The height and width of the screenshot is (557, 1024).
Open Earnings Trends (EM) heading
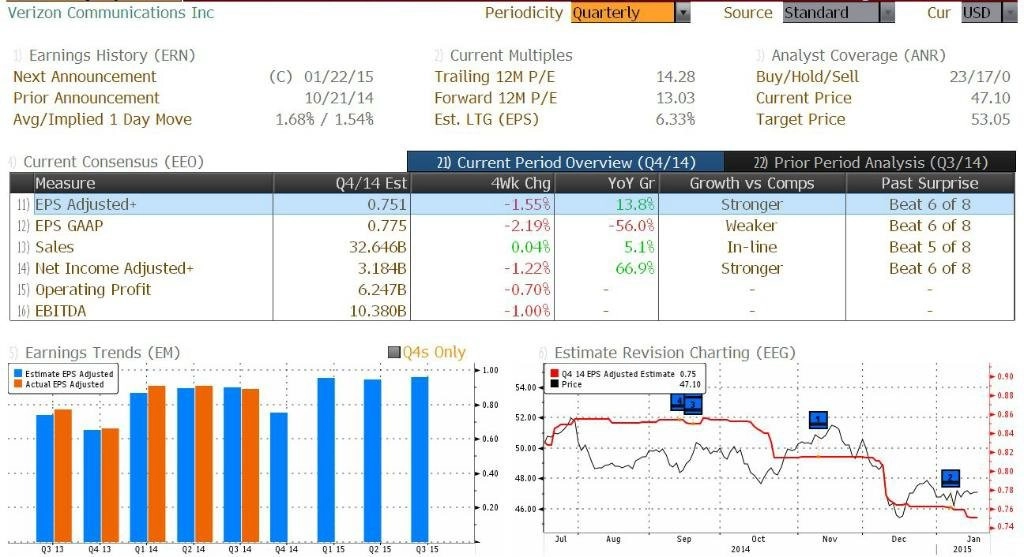(x=102, y=353)
